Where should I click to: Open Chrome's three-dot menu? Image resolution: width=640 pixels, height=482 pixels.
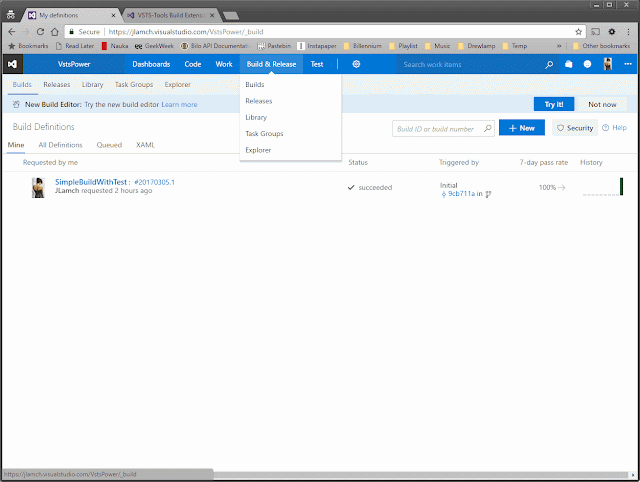(628, 32)
